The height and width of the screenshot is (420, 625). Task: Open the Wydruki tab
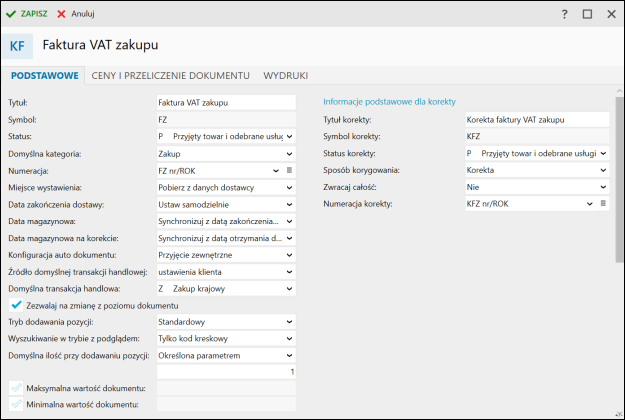coord(285,76)
